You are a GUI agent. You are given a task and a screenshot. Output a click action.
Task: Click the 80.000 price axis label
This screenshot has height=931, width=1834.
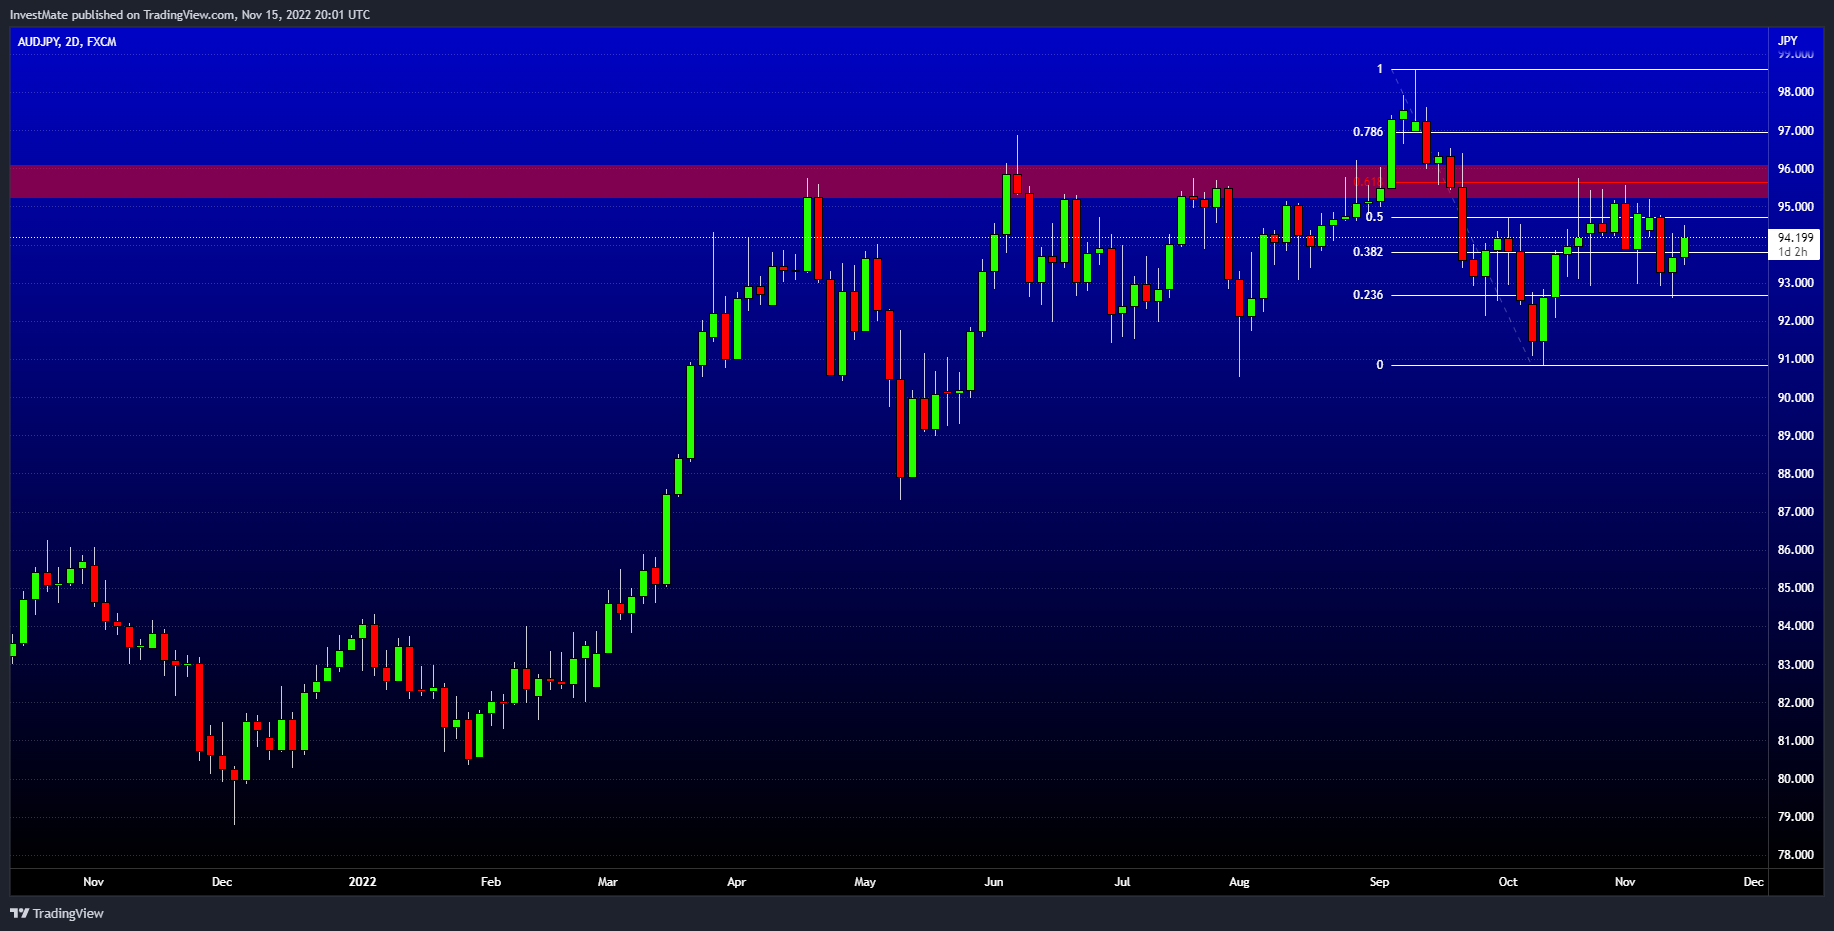[1795, 779]
